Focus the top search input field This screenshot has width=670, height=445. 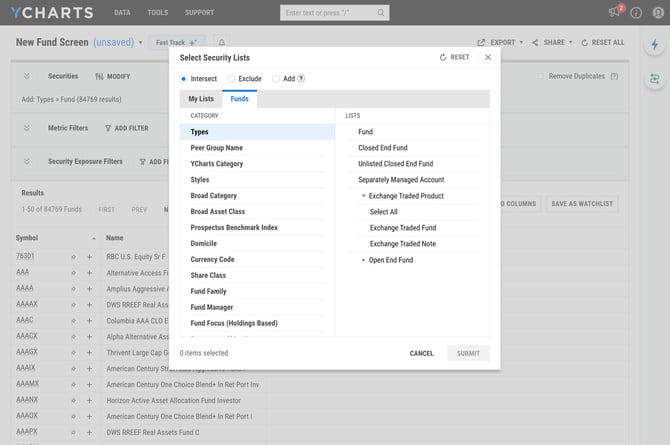point(335,13)
